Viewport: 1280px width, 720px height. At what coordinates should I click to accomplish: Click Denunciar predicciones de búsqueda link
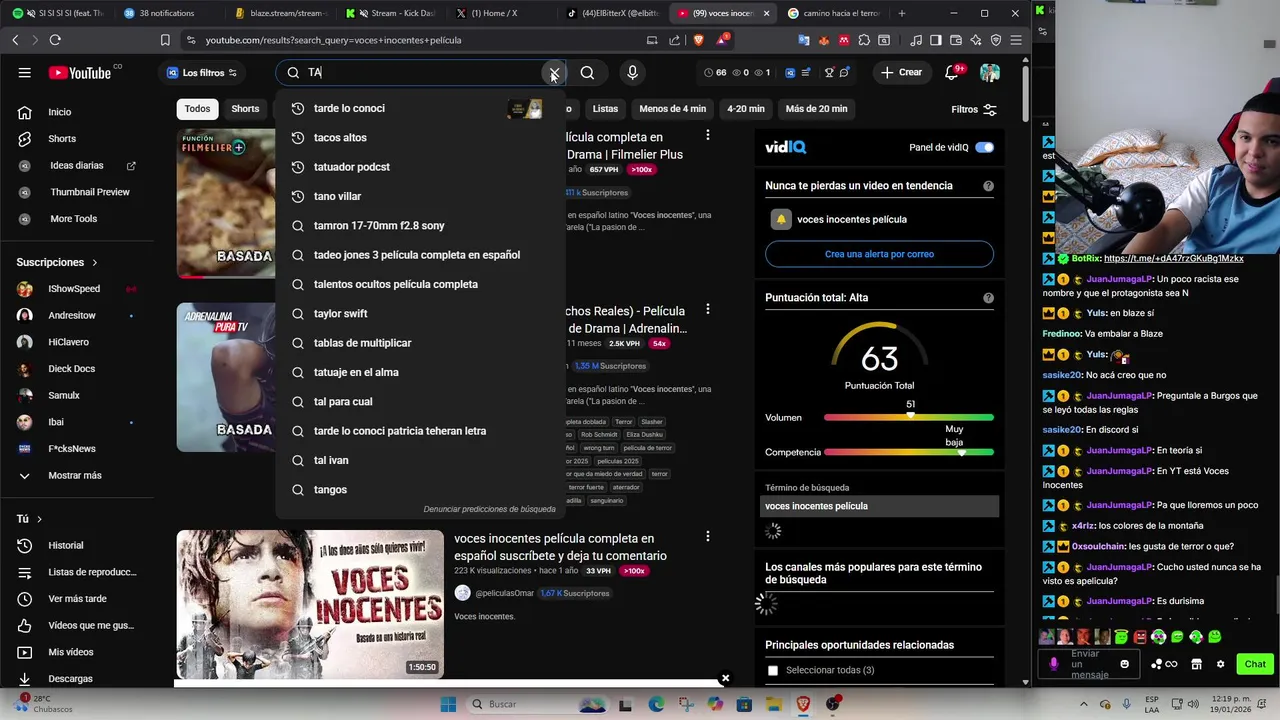489,509
